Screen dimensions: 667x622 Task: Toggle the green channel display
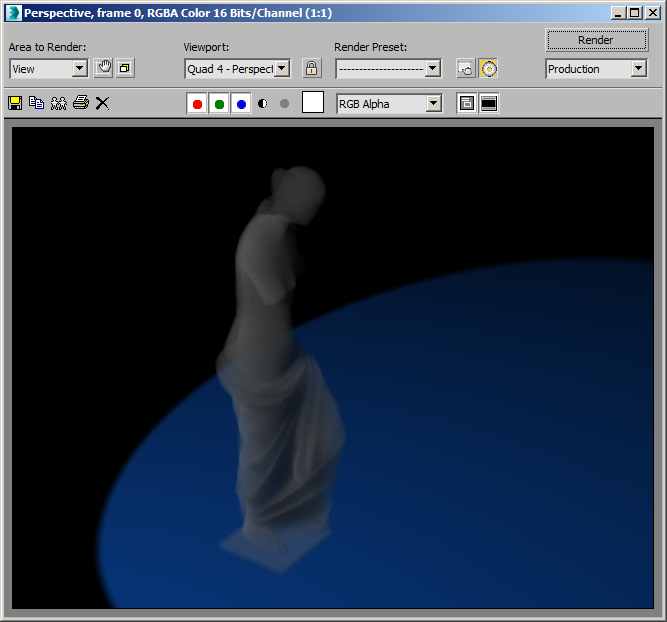[x=219, y=103]
